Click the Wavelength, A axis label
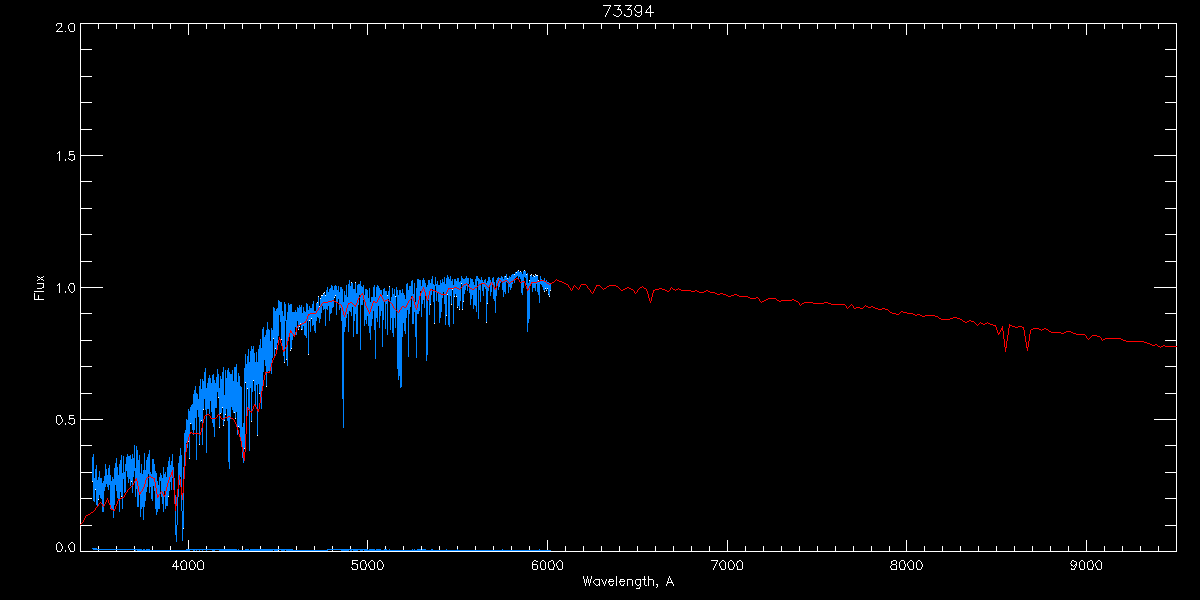1200x600 pixels. 628,581
